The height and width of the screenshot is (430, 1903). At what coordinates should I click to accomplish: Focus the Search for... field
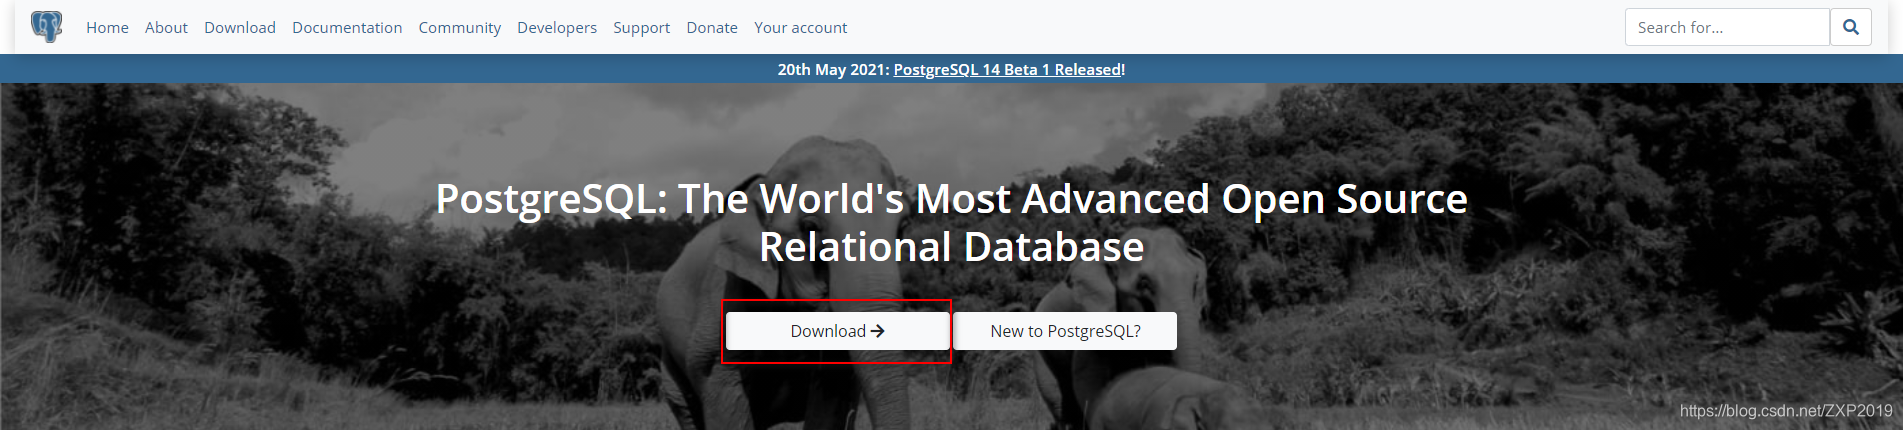coord(1727,27)
